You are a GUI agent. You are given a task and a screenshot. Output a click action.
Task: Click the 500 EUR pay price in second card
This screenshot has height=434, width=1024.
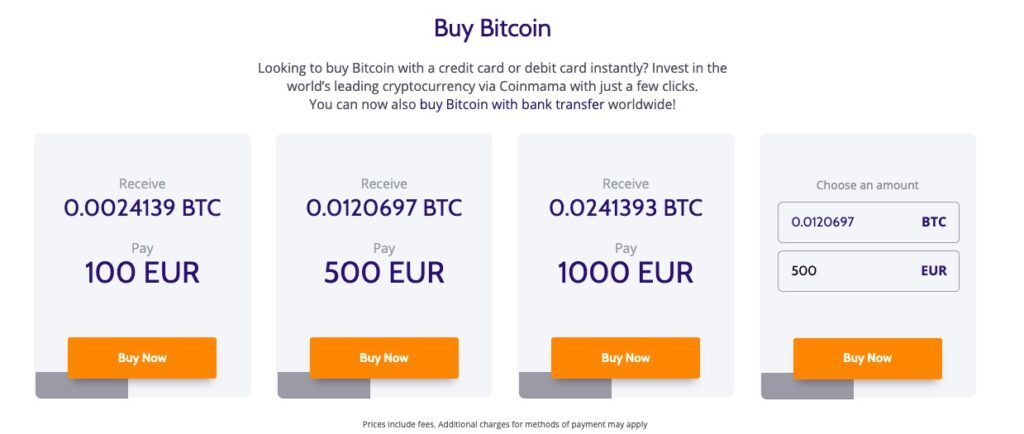[384, 272]
